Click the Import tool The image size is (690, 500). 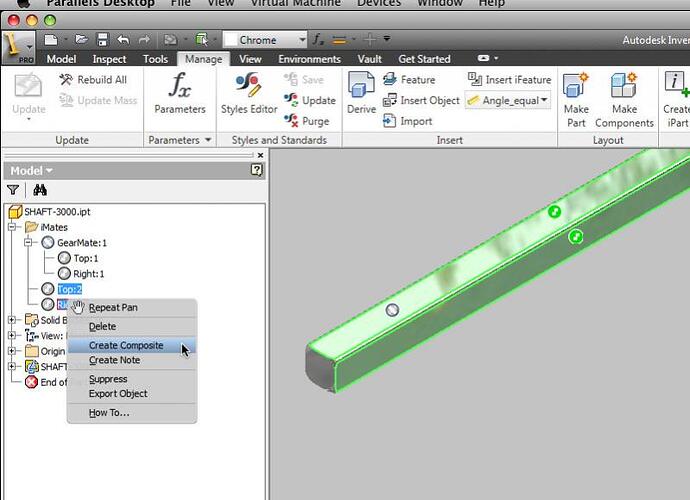[407, 121]
